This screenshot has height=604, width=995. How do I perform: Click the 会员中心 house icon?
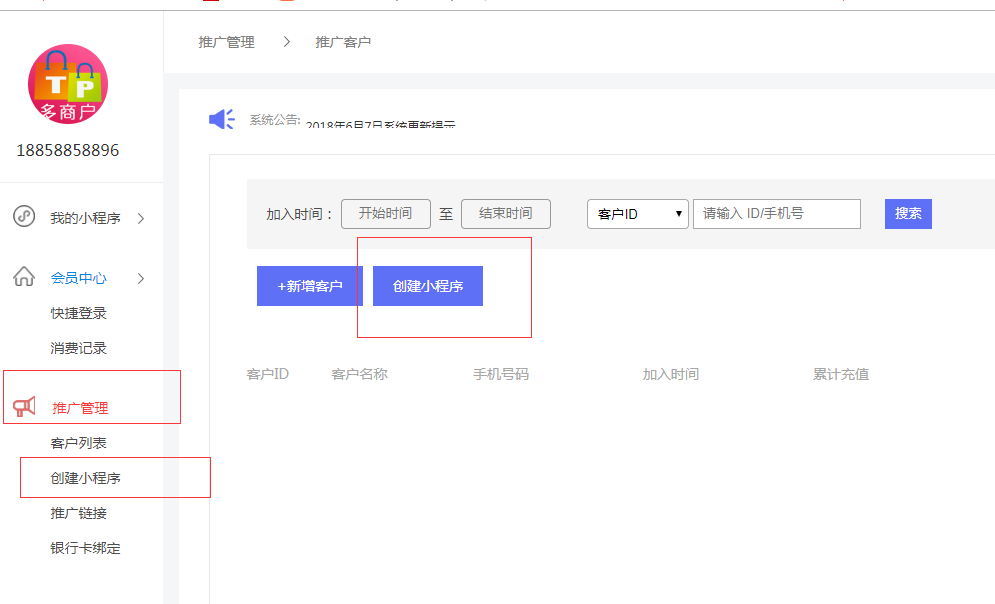[x=22, y=278]
